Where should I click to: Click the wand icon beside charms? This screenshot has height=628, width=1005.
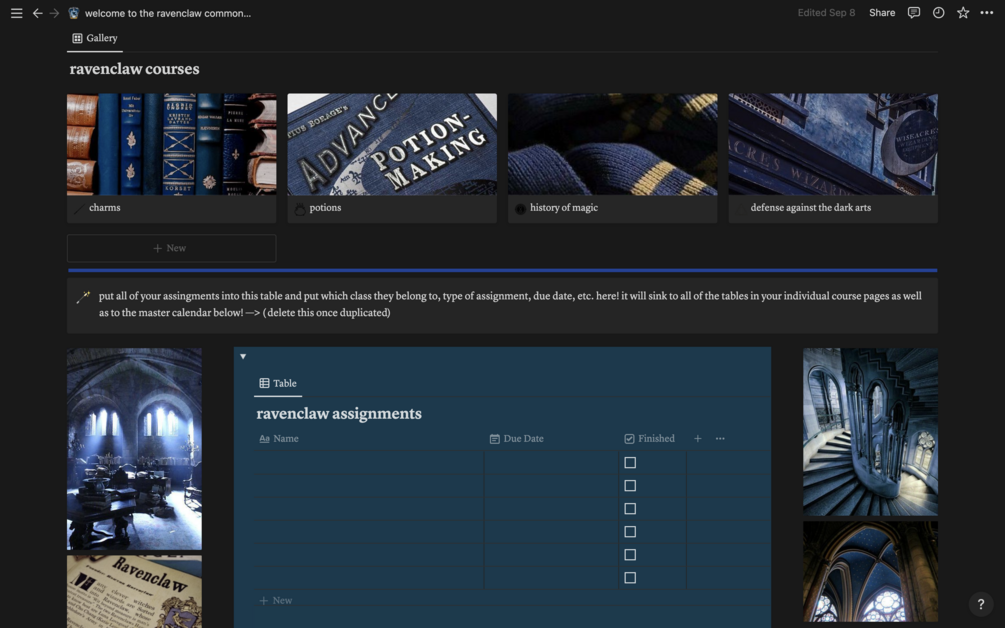point(79,208)
